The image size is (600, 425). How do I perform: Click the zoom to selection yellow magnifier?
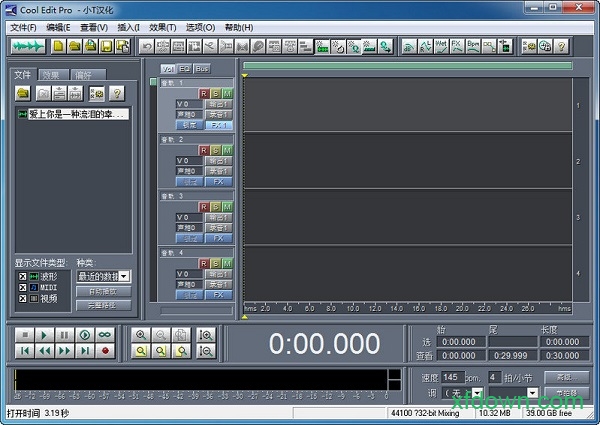[x=141, y=351]
